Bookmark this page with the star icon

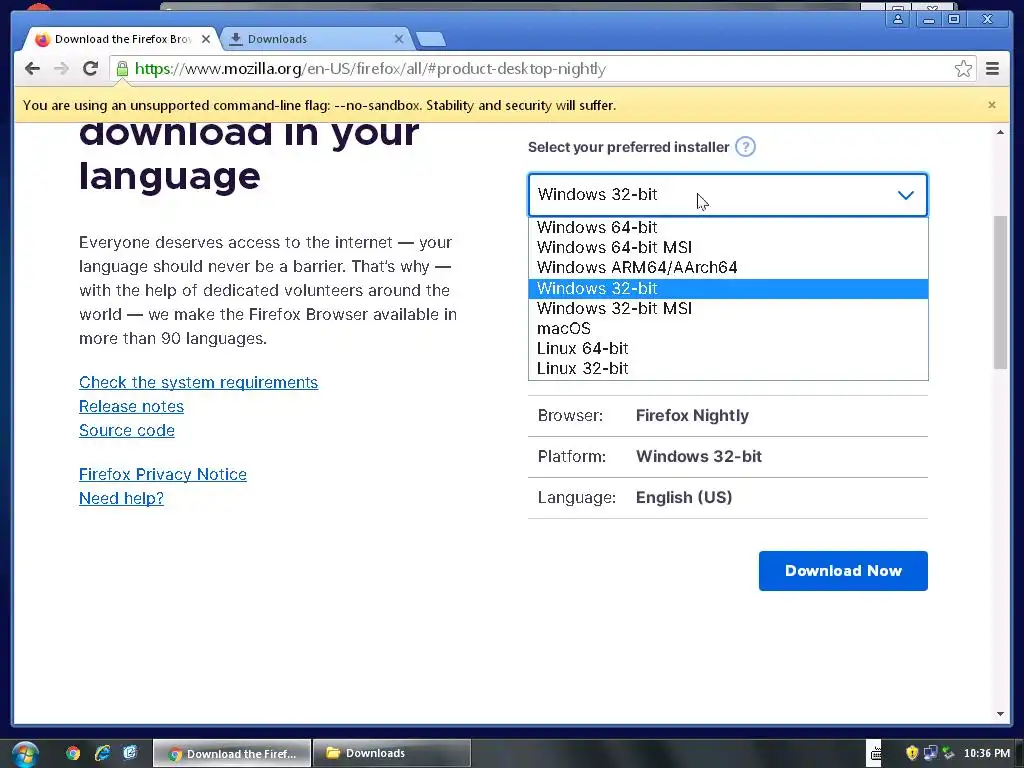[x=963, y=69]
